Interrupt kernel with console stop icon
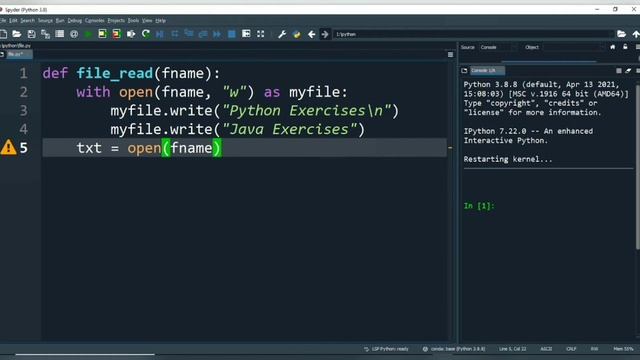 (619, 71)
